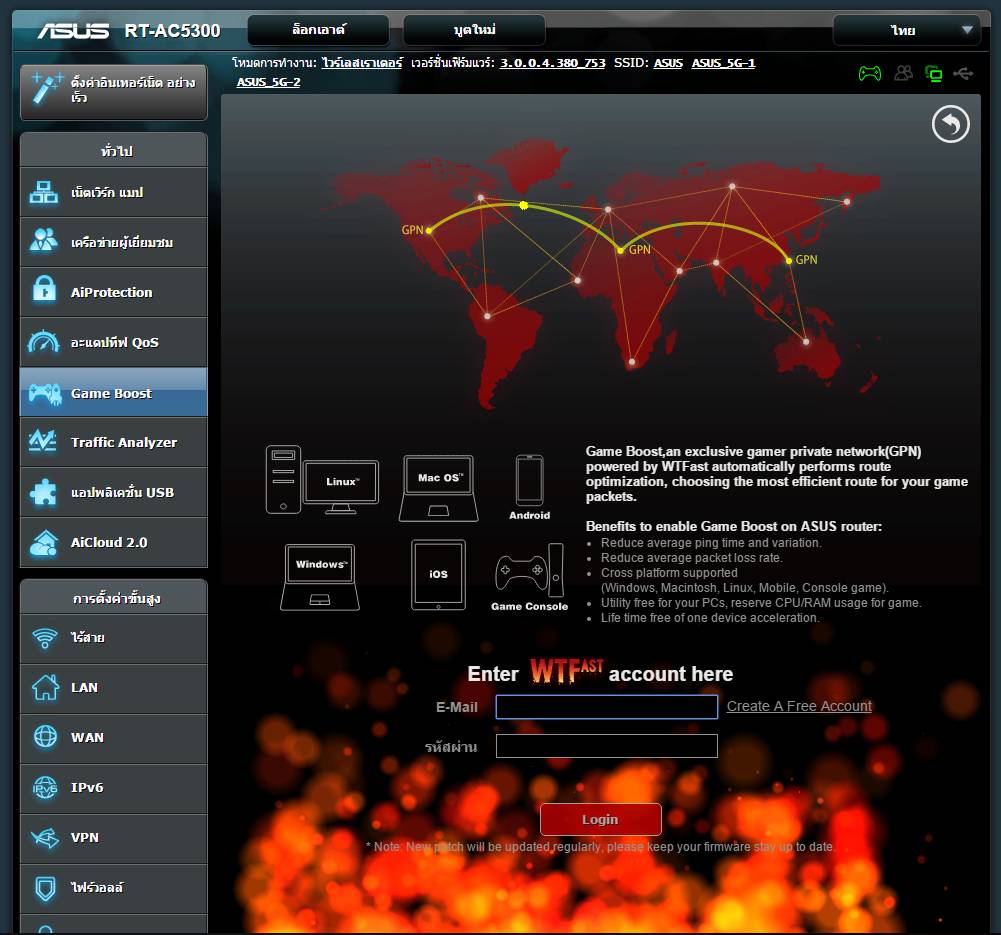
Task: Click the Windows laptop icon
Action: tap(320, 577)
